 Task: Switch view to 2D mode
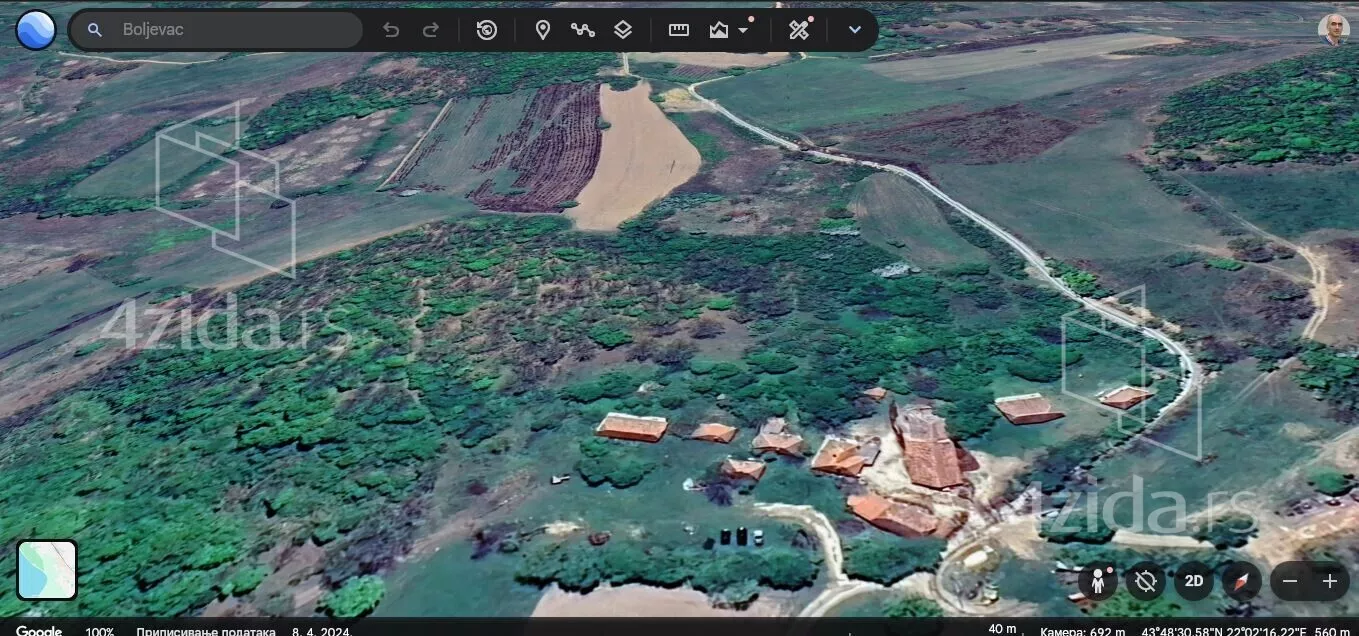coord(1193,581)
